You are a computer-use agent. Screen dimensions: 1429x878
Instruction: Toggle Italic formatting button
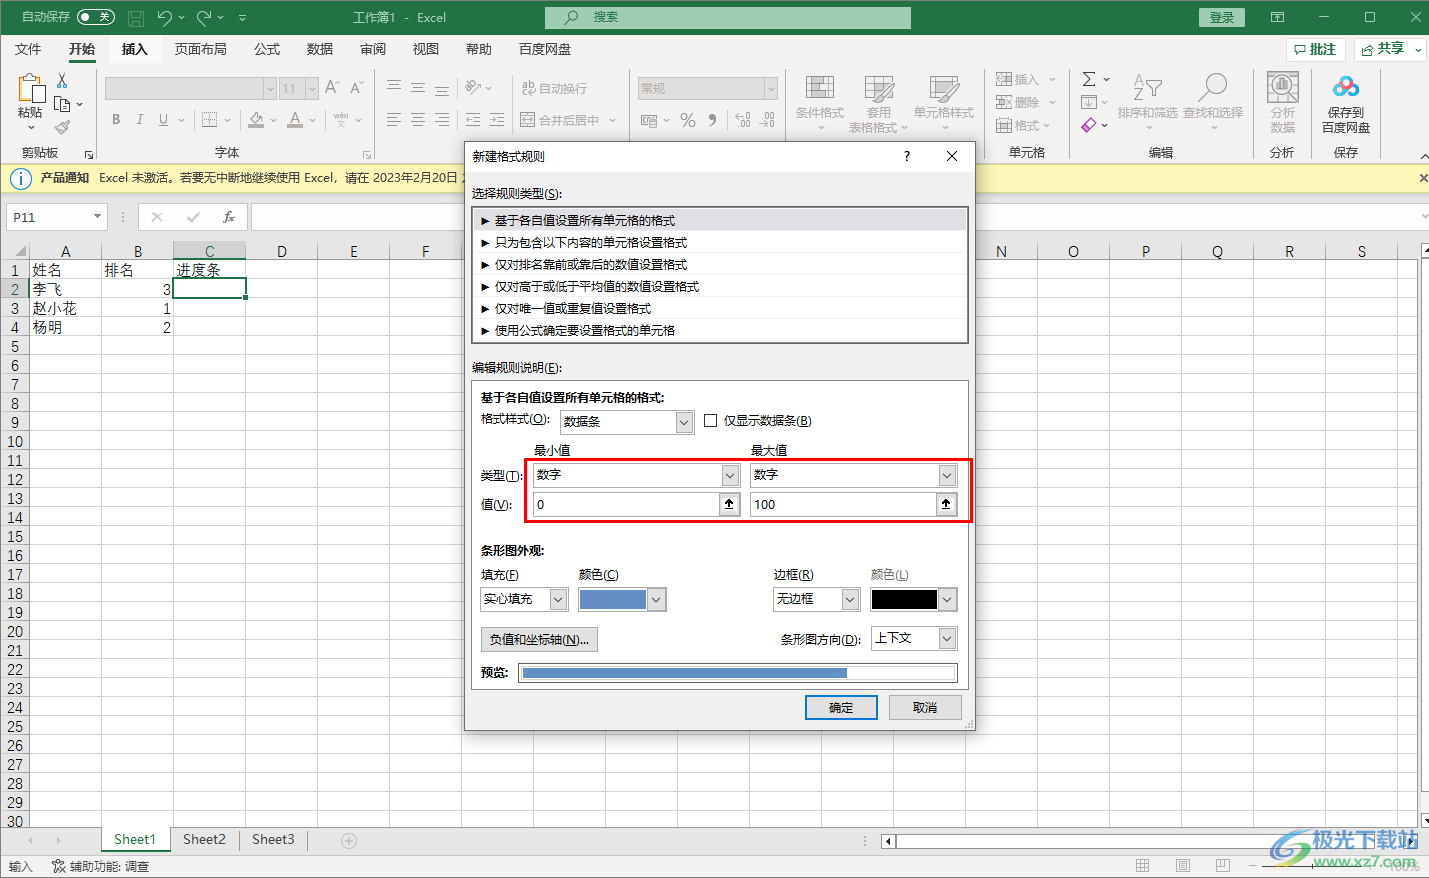(139, 120)
